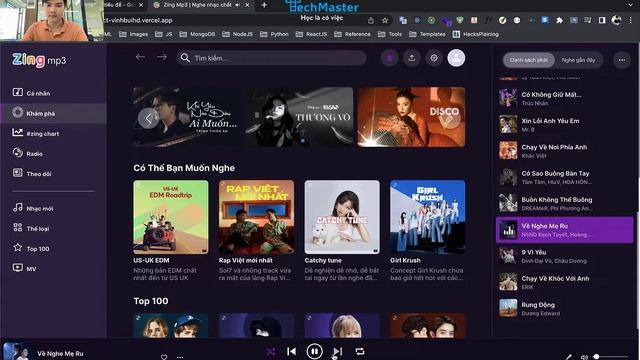This screenshot has height=360, width=640.
Task: Play Rung Động in queue
Action: (564, 309)
